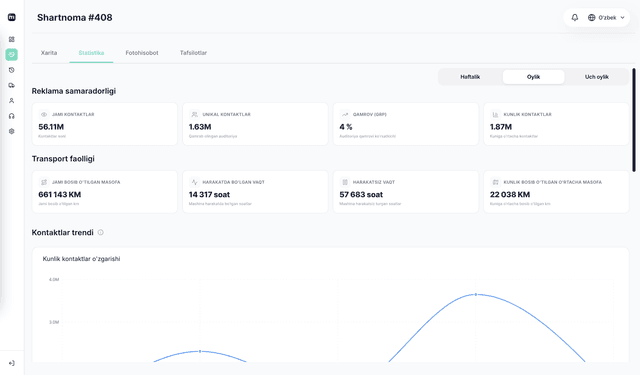Go to the Tafsilotlar tab
Screen dimensions: 640x375
pyautogui.click(x=193, y=53)
